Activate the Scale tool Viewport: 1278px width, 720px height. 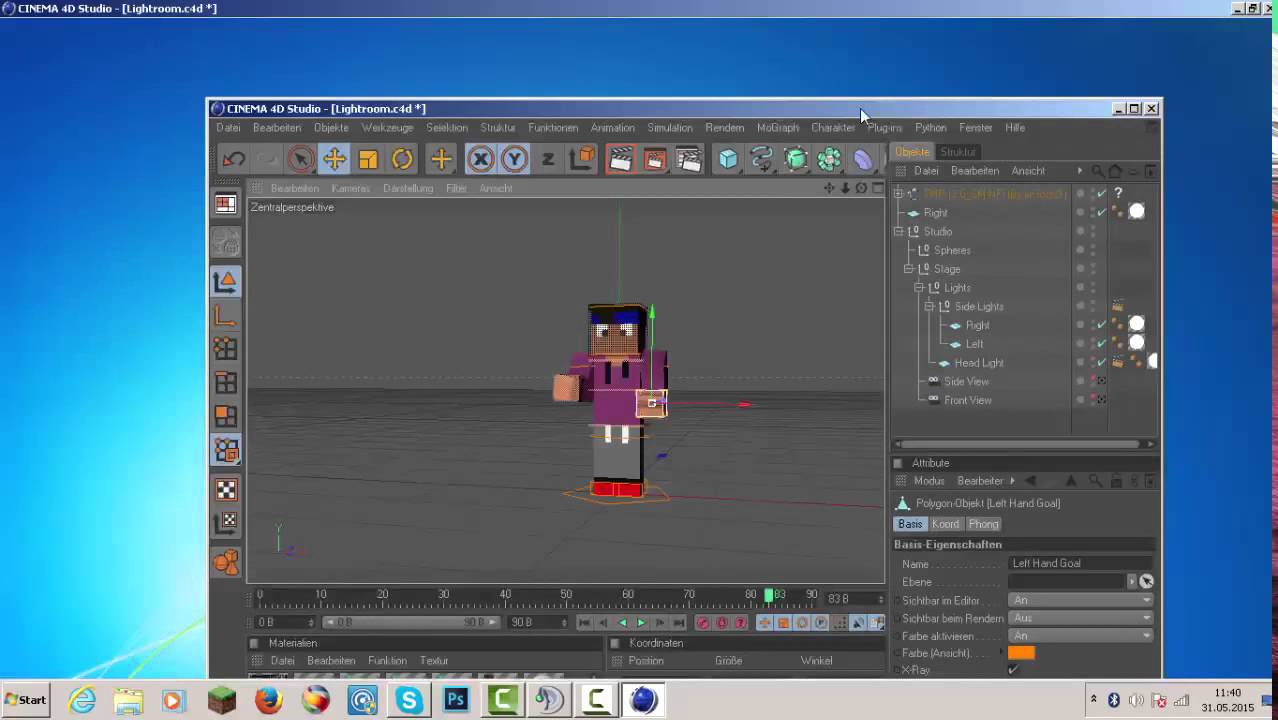[368, 159]
